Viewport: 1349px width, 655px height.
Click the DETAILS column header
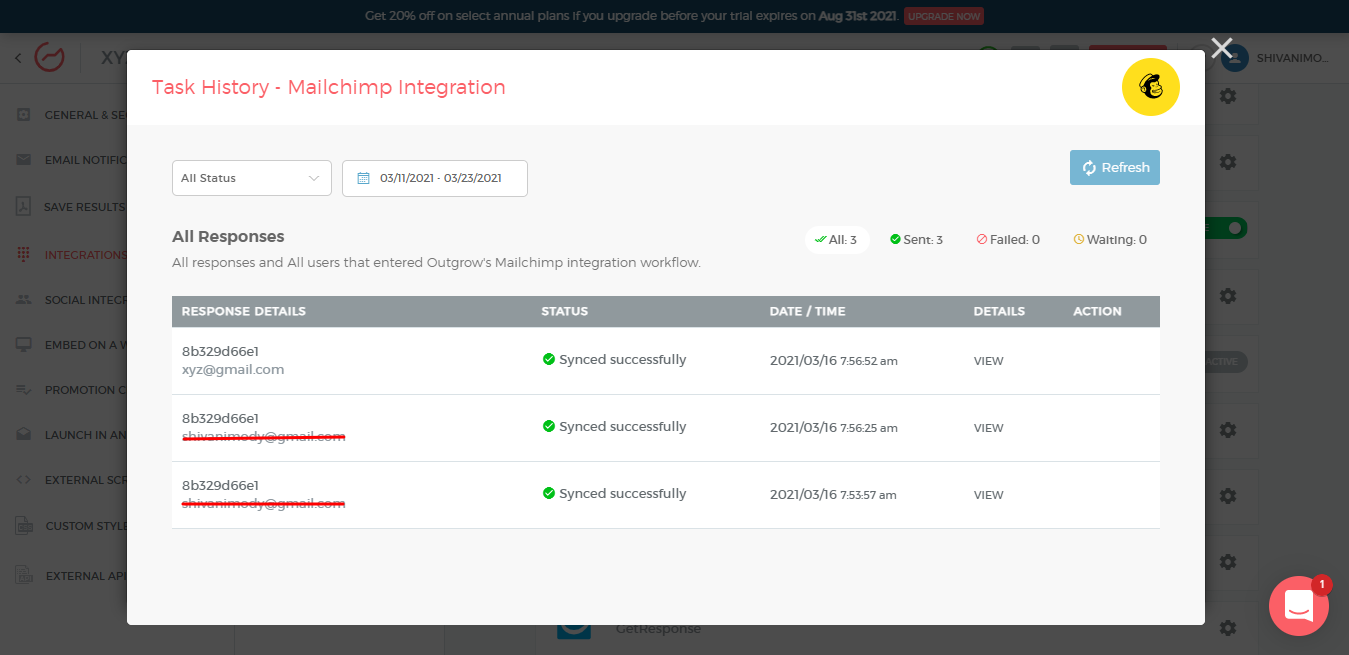pos(999,311)
